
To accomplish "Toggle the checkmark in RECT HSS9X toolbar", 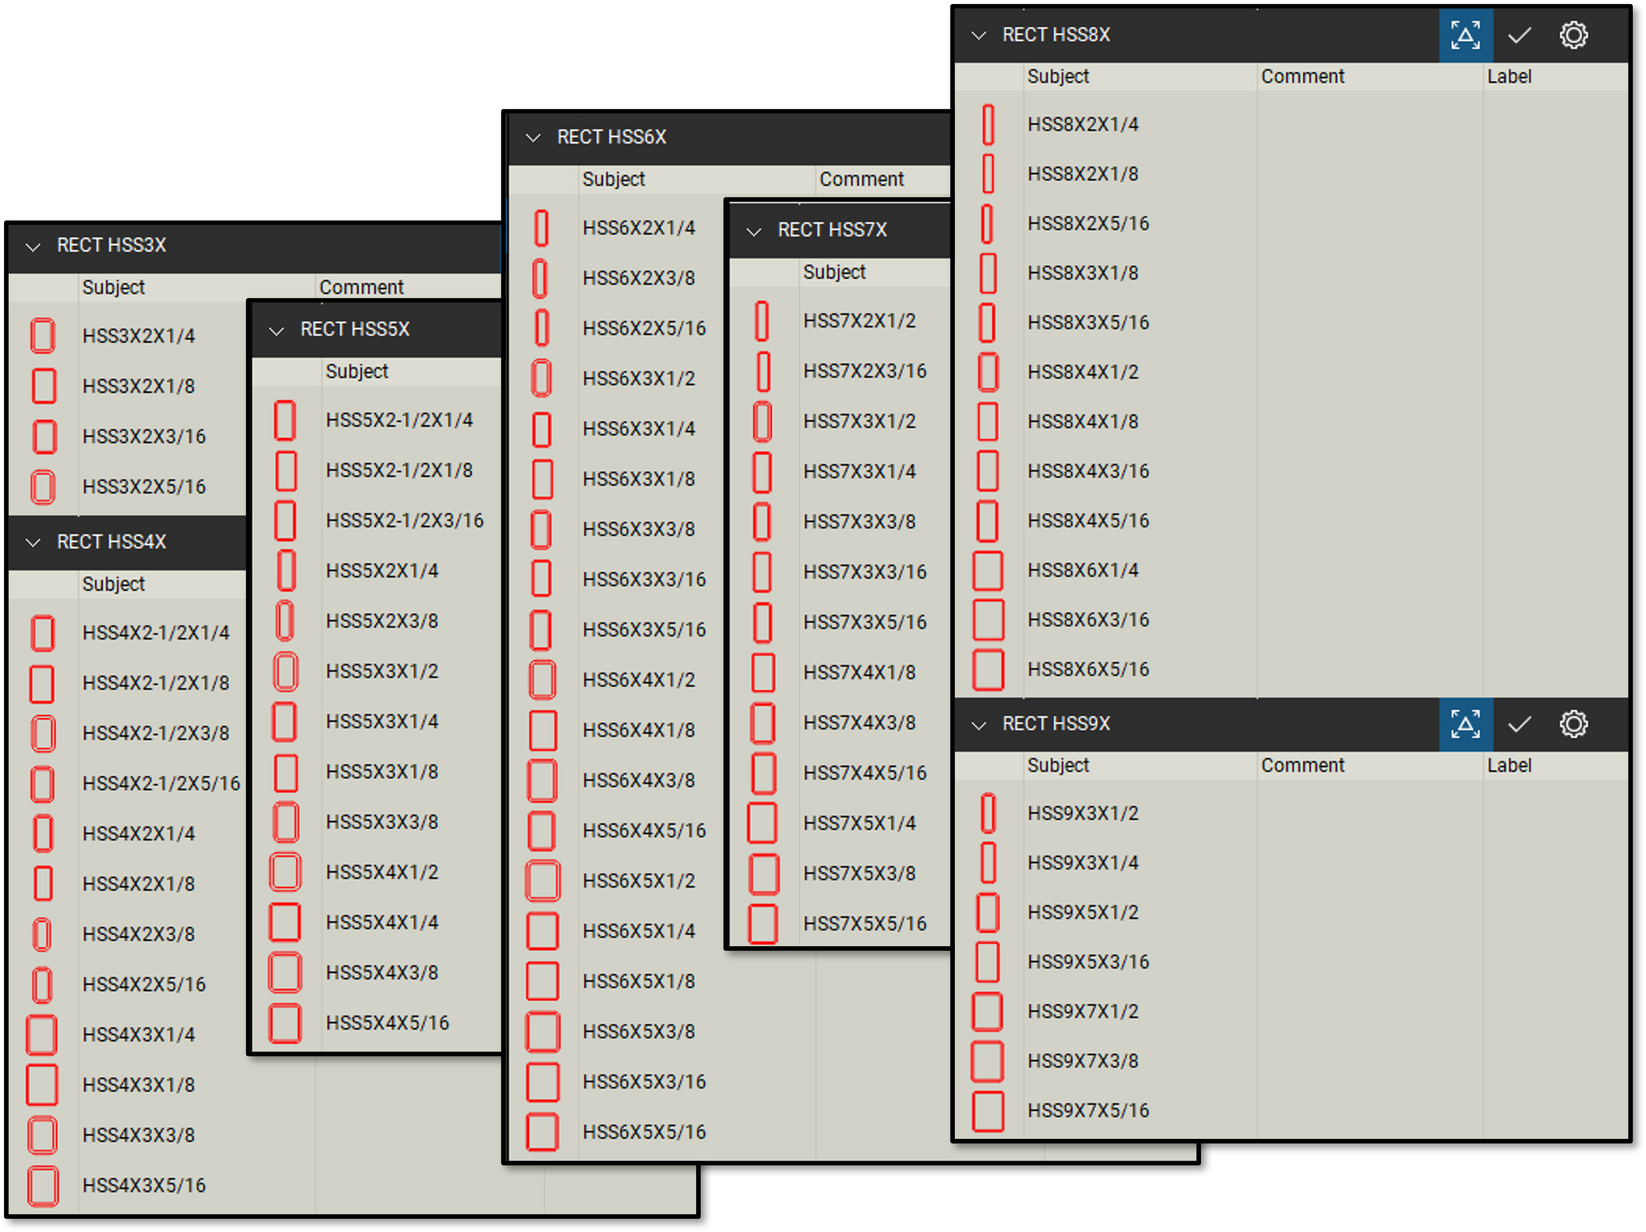I will (x=1518, y=724).
